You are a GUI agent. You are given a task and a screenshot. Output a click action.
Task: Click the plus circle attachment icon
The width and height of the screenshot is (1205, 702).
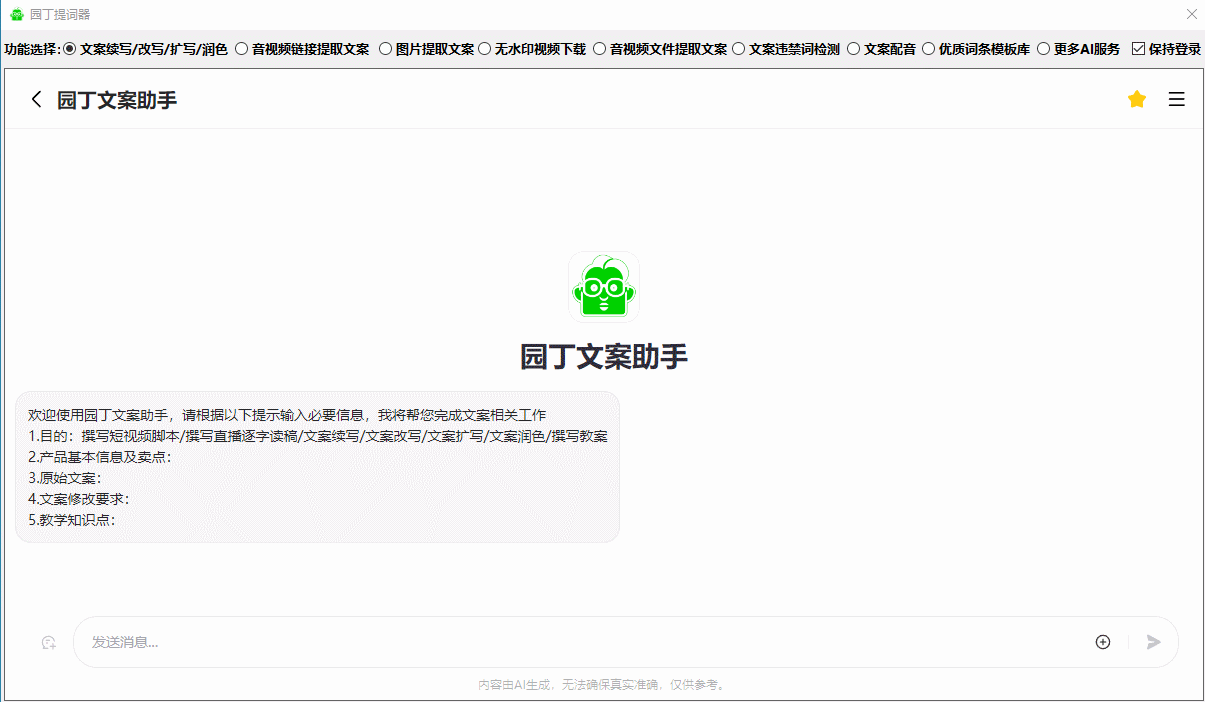click(x=1103, y=642)
